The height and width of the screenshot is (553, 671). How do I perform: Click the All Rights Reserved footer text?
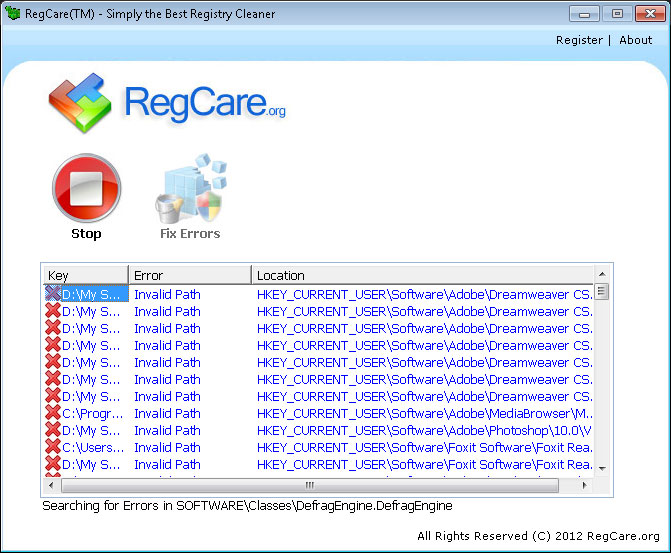click(538, 536)
